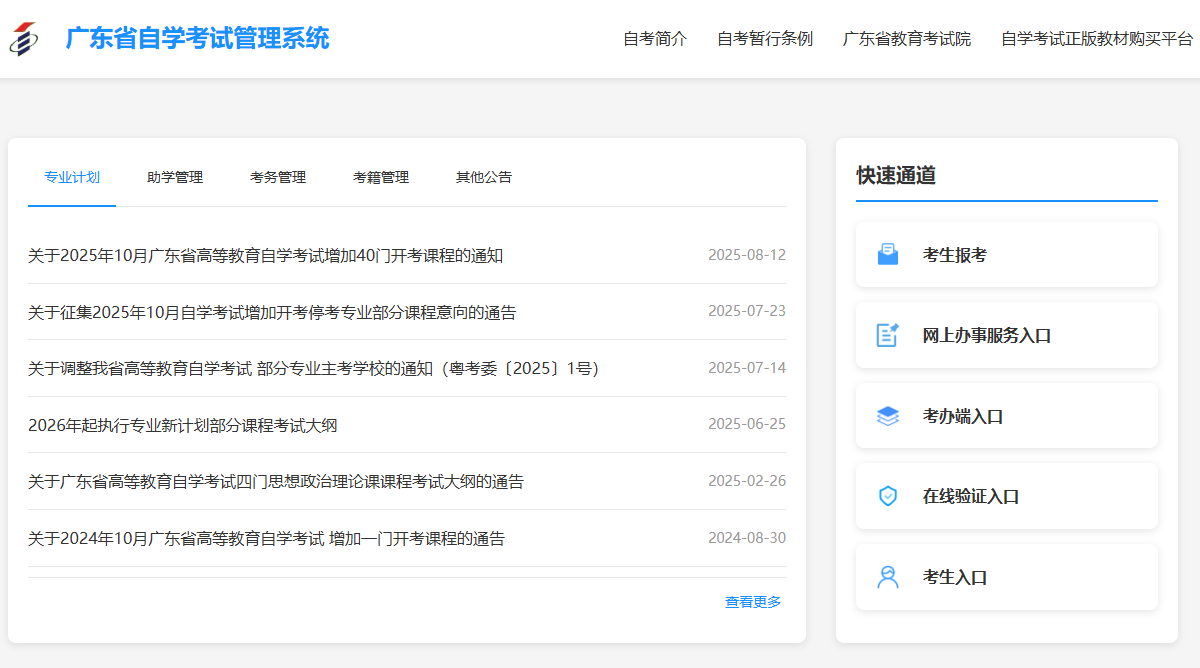Image resolution: width=1200 pixels, height=668 pixels.
Task: Click the 考生入口 person icon
Action: point(887,577)
